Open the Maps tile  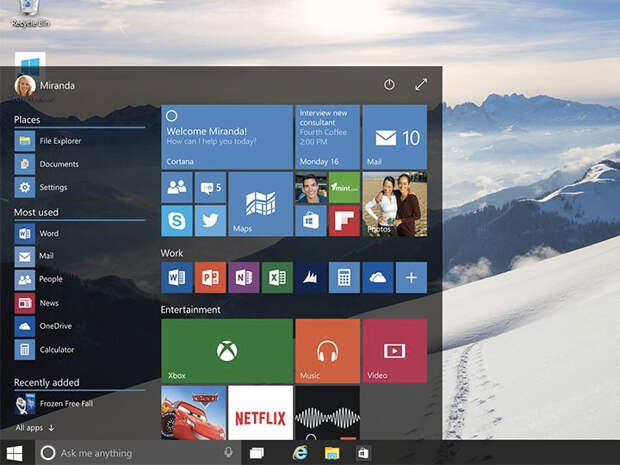coord(261,204)
